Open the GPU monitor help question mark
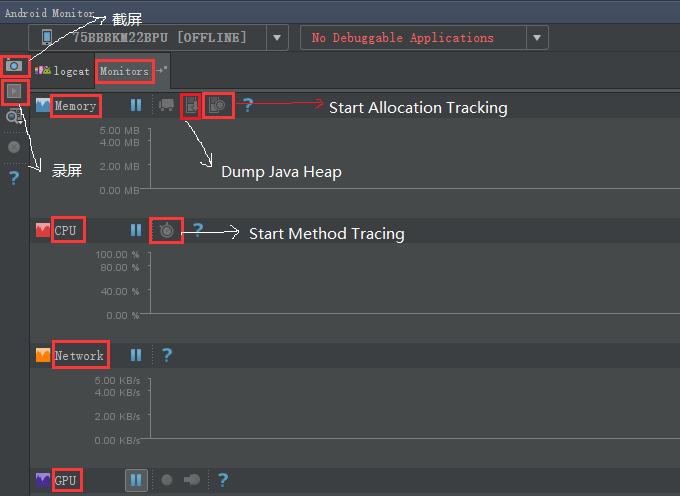This screenshot has width=680, height=496. [223, 480]
